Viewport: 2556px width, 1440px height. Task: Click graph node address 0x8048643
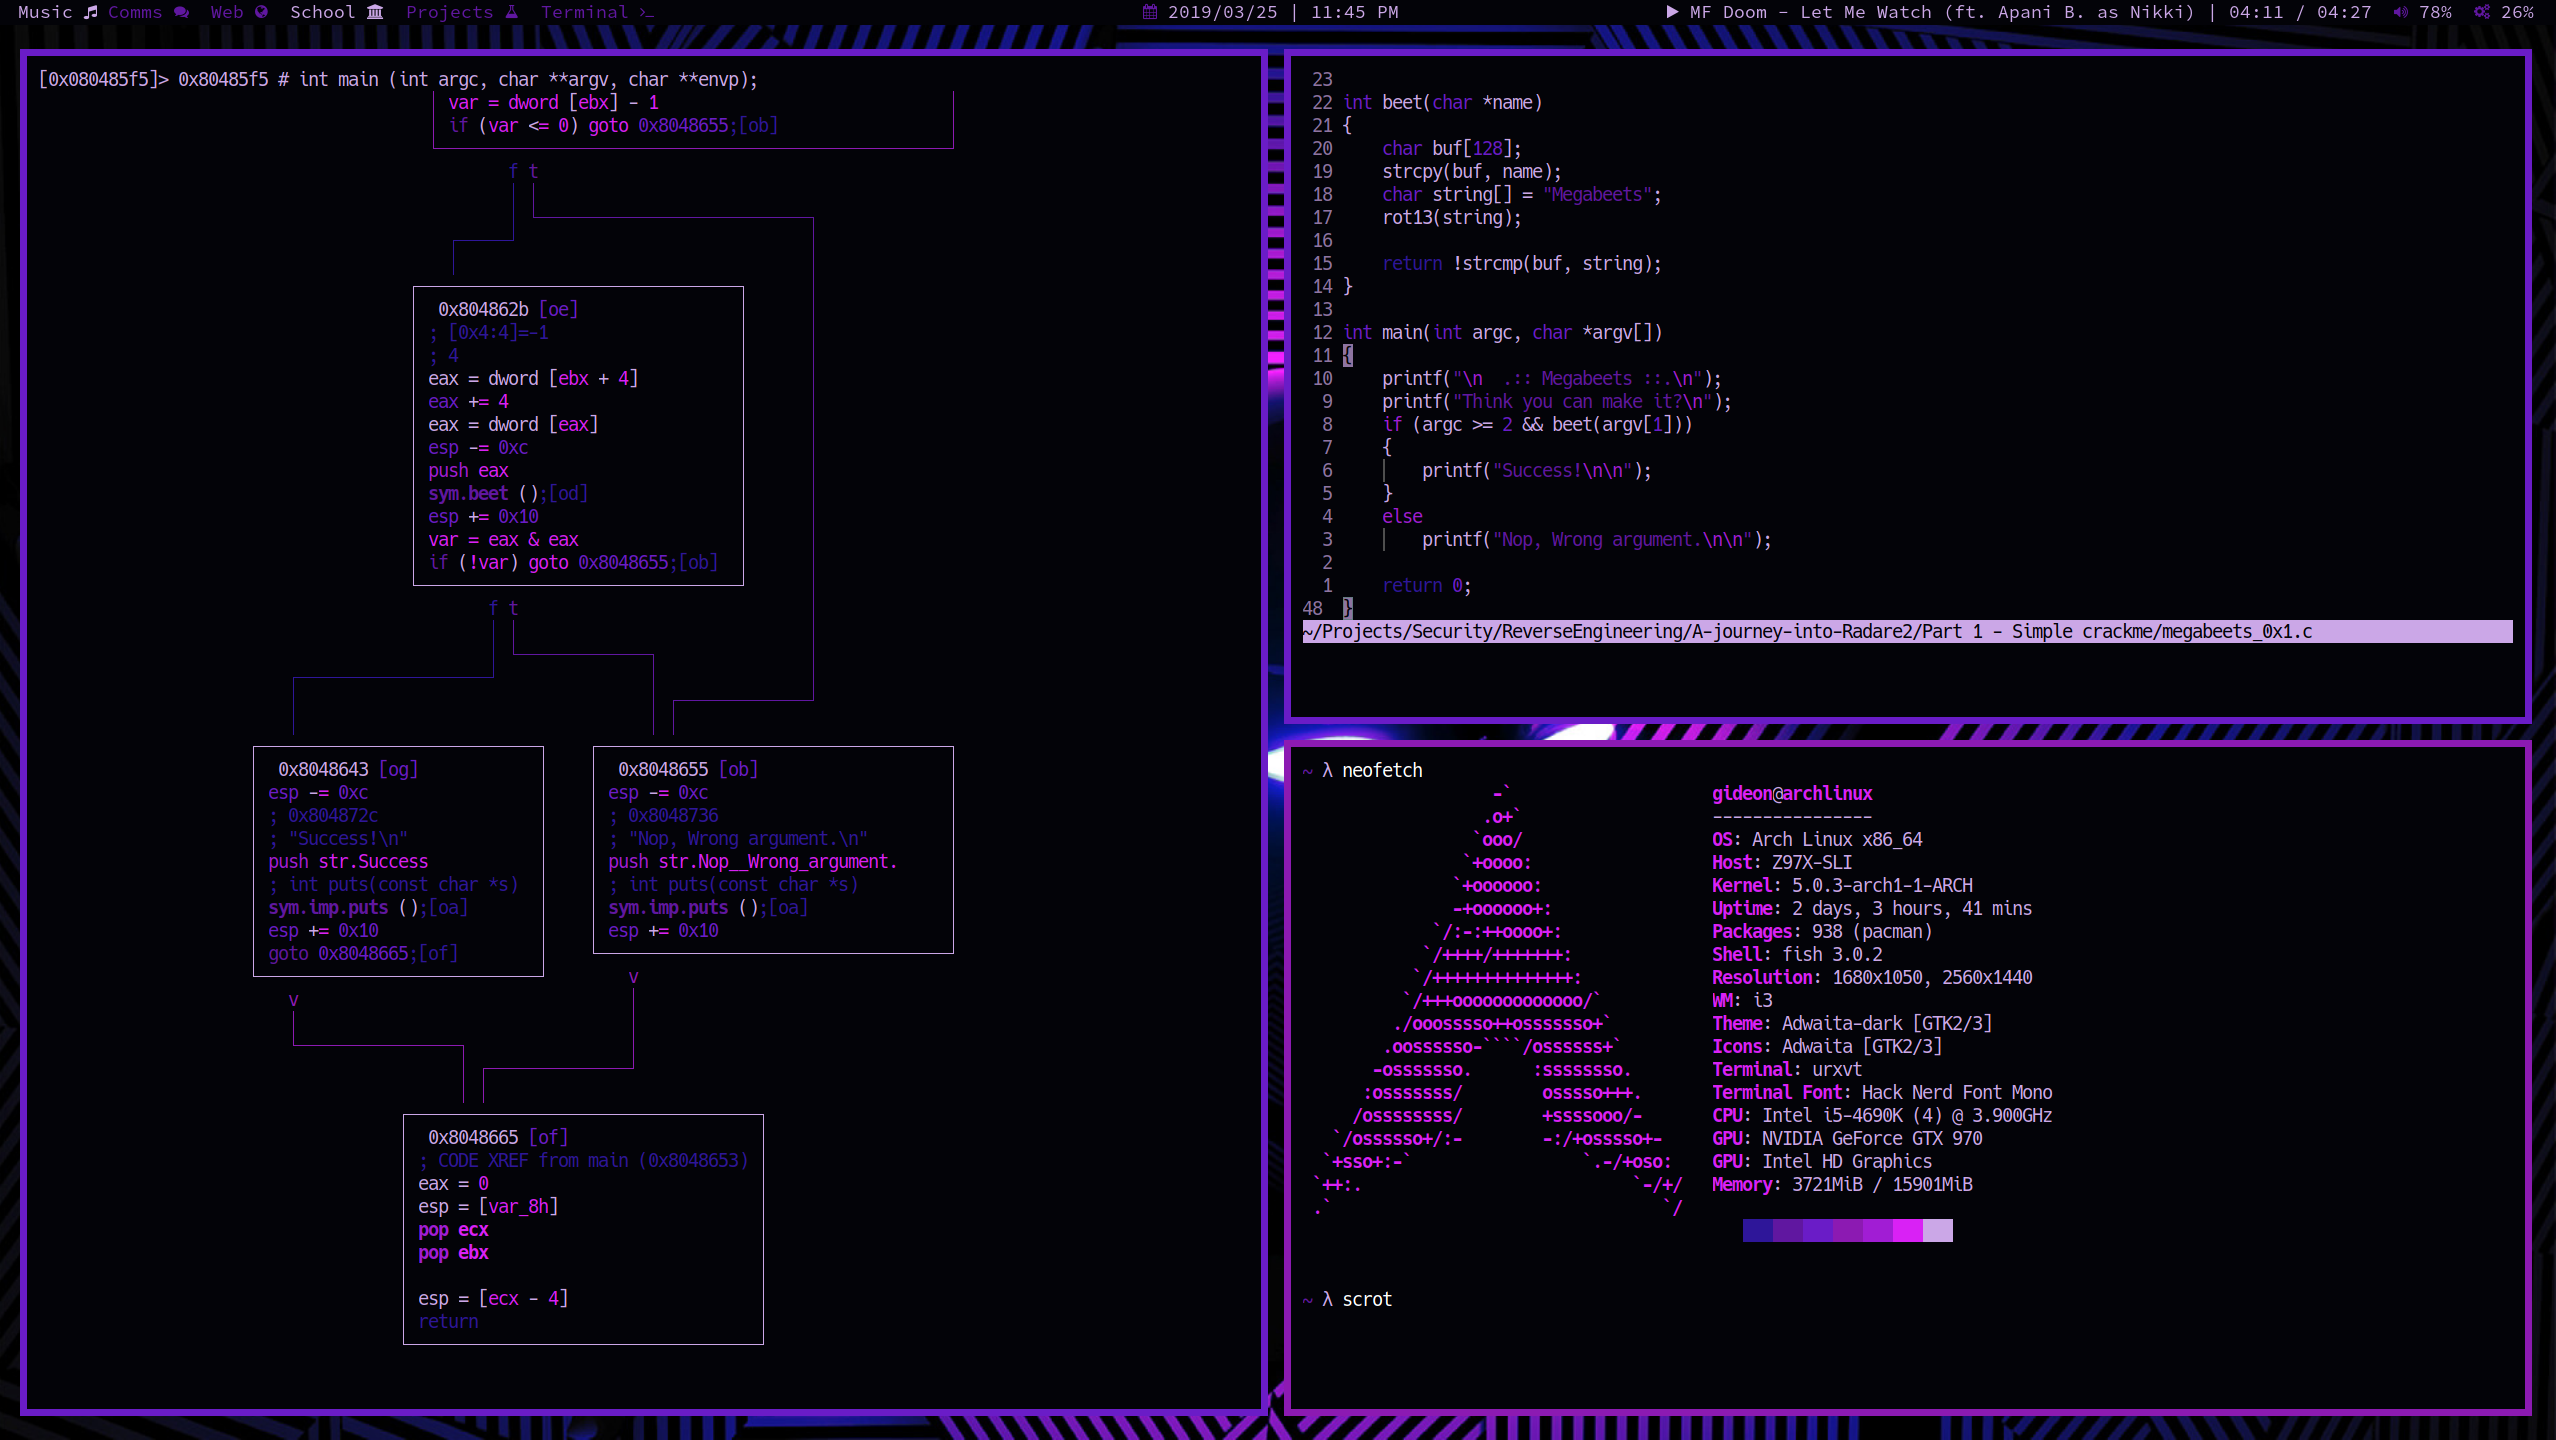pyautogui.click(x=323, y=769)
